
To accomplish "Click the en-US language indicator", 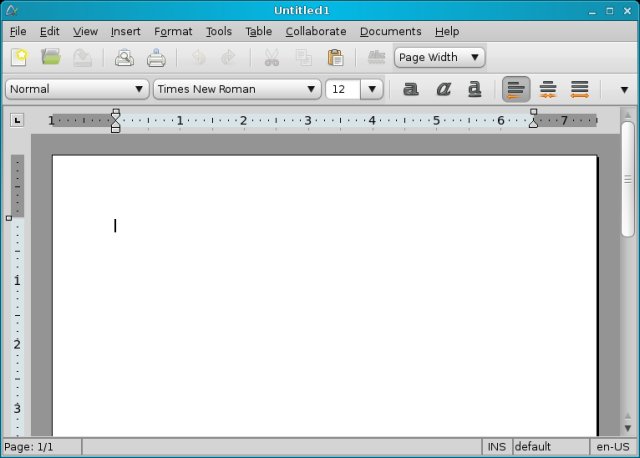I will coord(613,447).
